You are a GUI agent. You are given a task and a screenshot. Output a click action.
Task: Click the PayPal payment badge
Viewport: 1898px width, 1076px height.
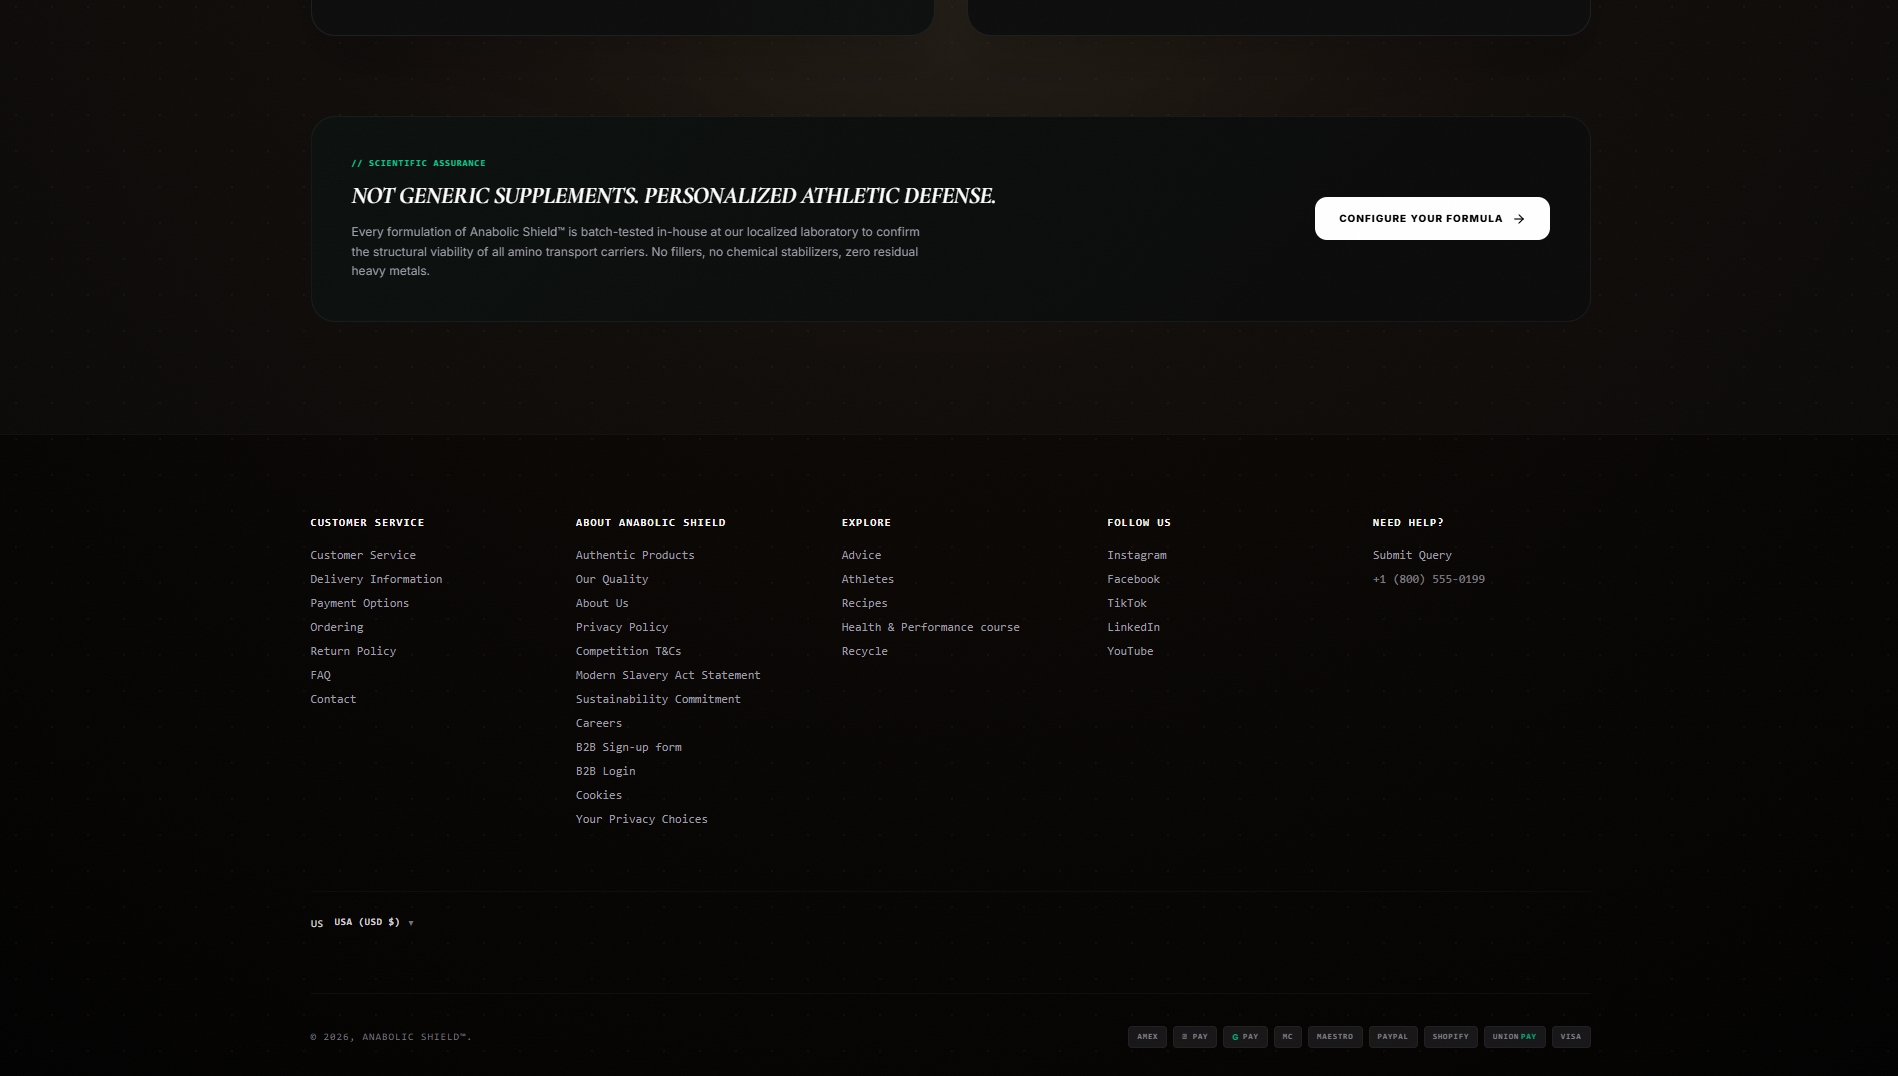click(1393, 1037)
